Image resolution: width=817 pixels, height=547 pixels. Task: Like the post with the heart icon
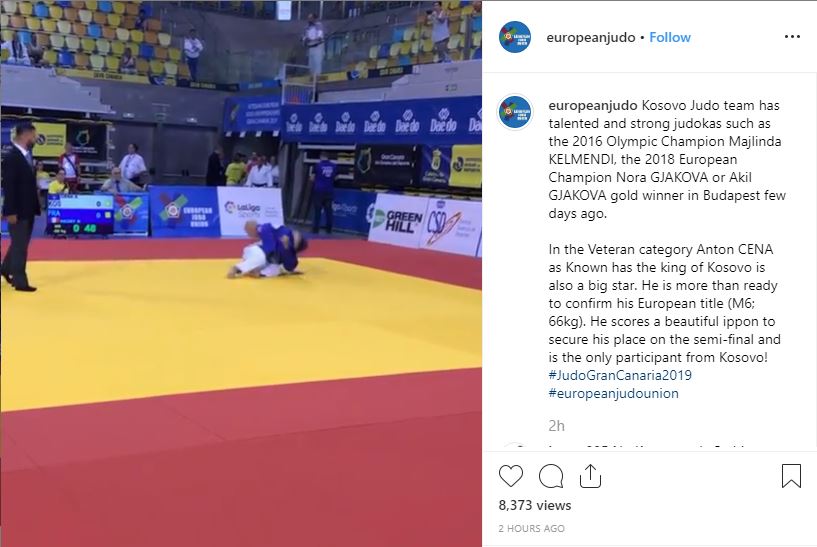coord(511,476)
